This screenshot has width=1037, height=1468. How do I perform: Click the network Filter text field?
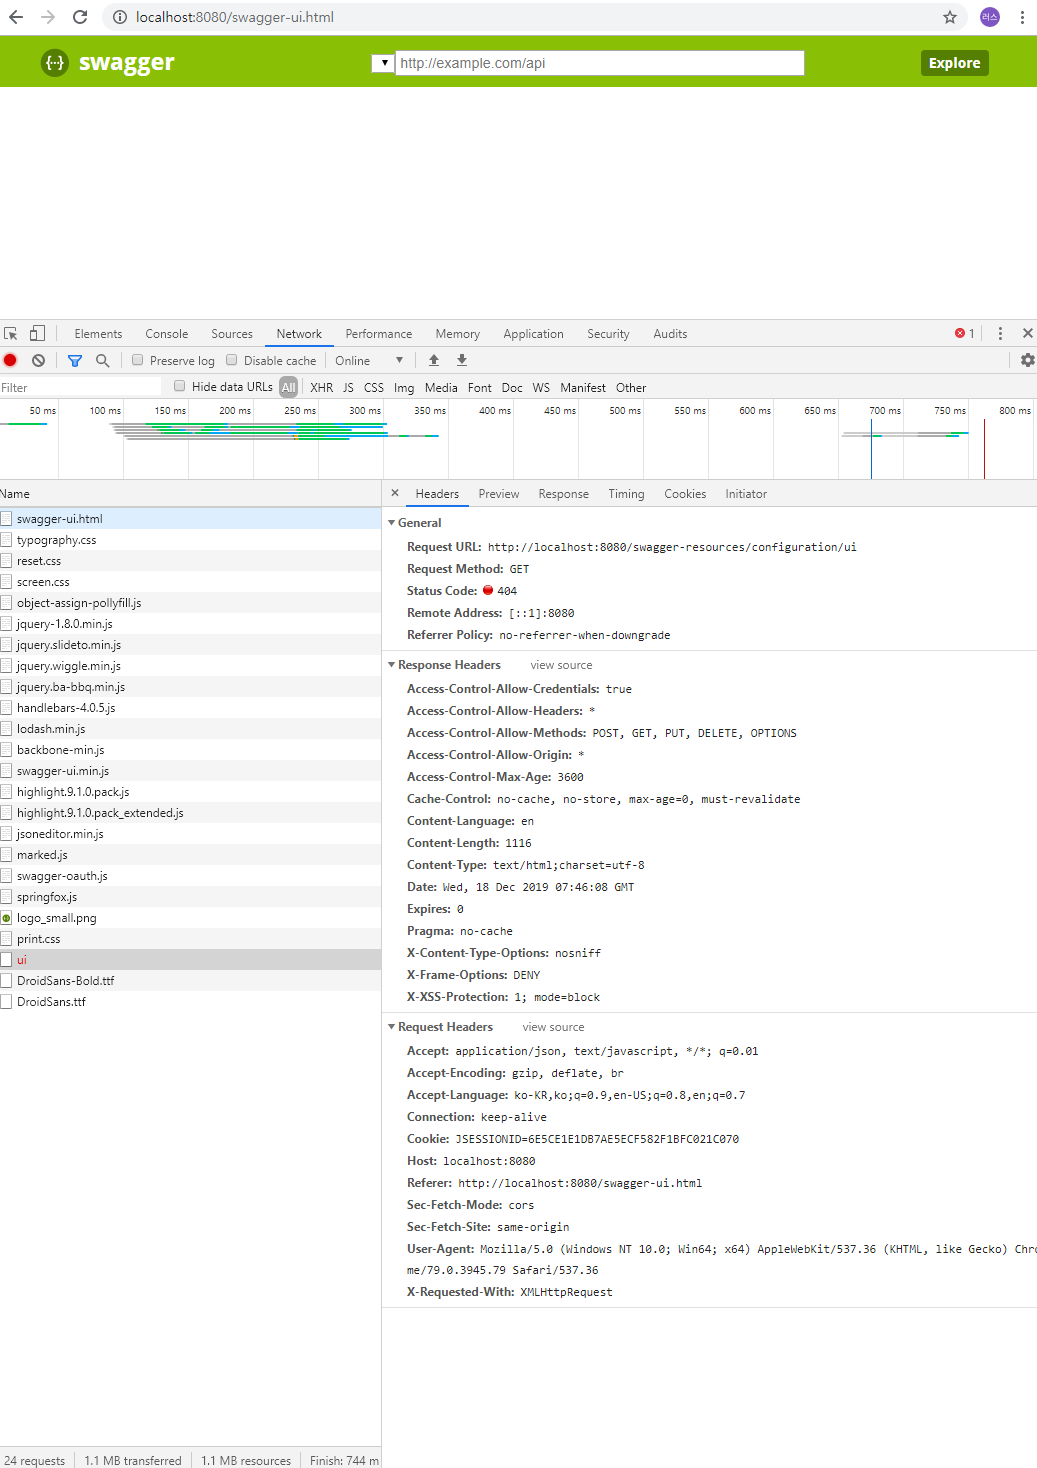tap(80, 387)
